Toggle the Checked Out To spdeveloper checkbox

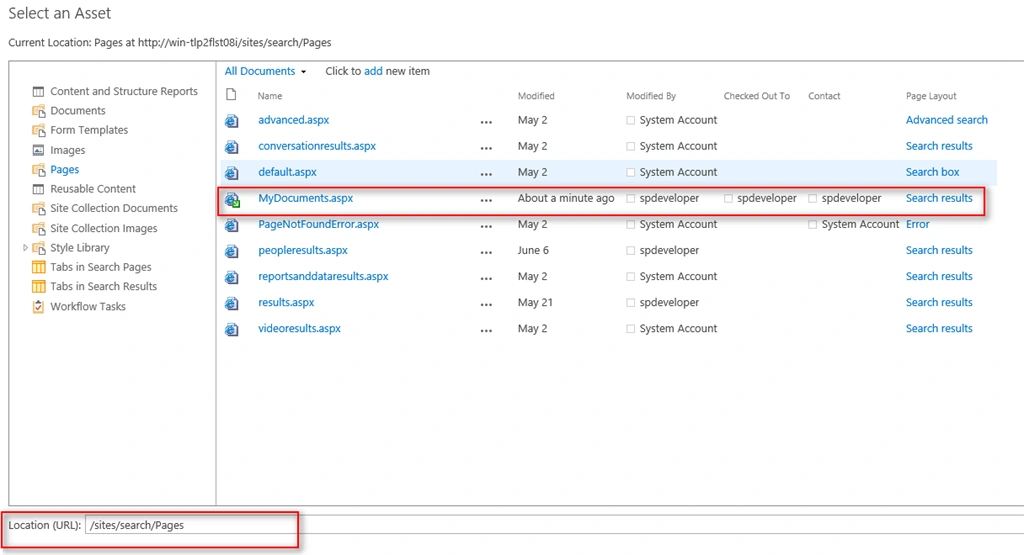[x=728, y=198]
